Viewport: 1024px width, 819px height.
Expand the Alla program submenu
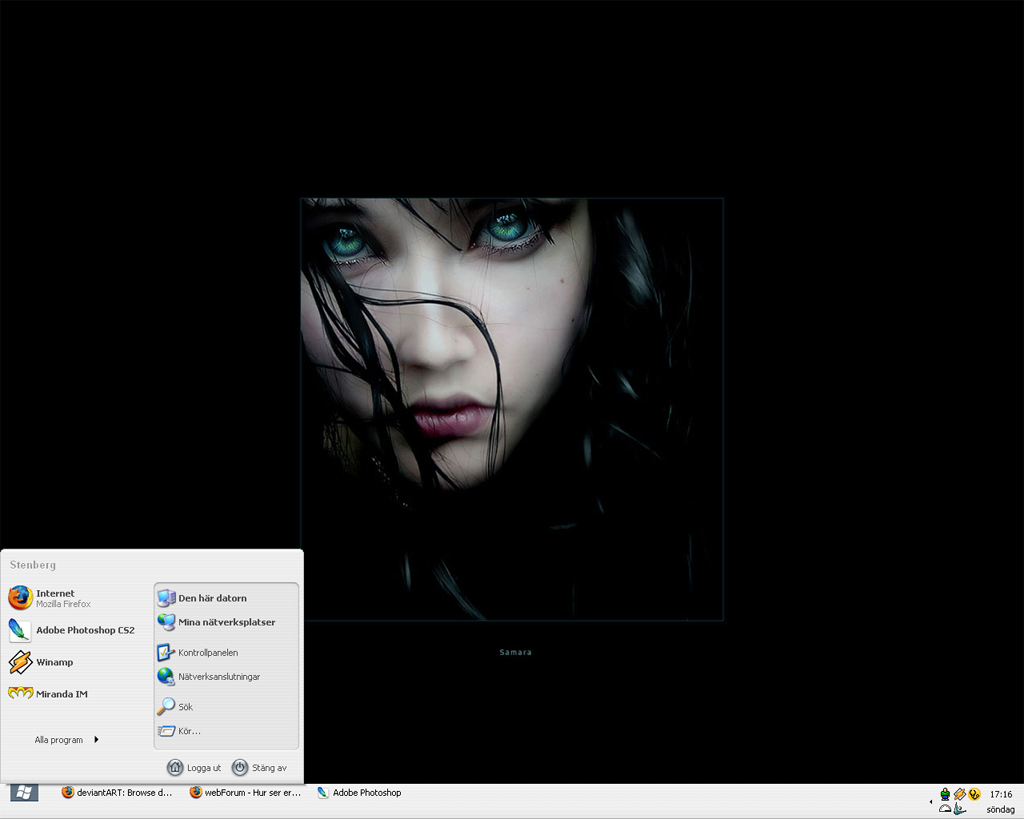pyautogui.click(x=67, y=740)
